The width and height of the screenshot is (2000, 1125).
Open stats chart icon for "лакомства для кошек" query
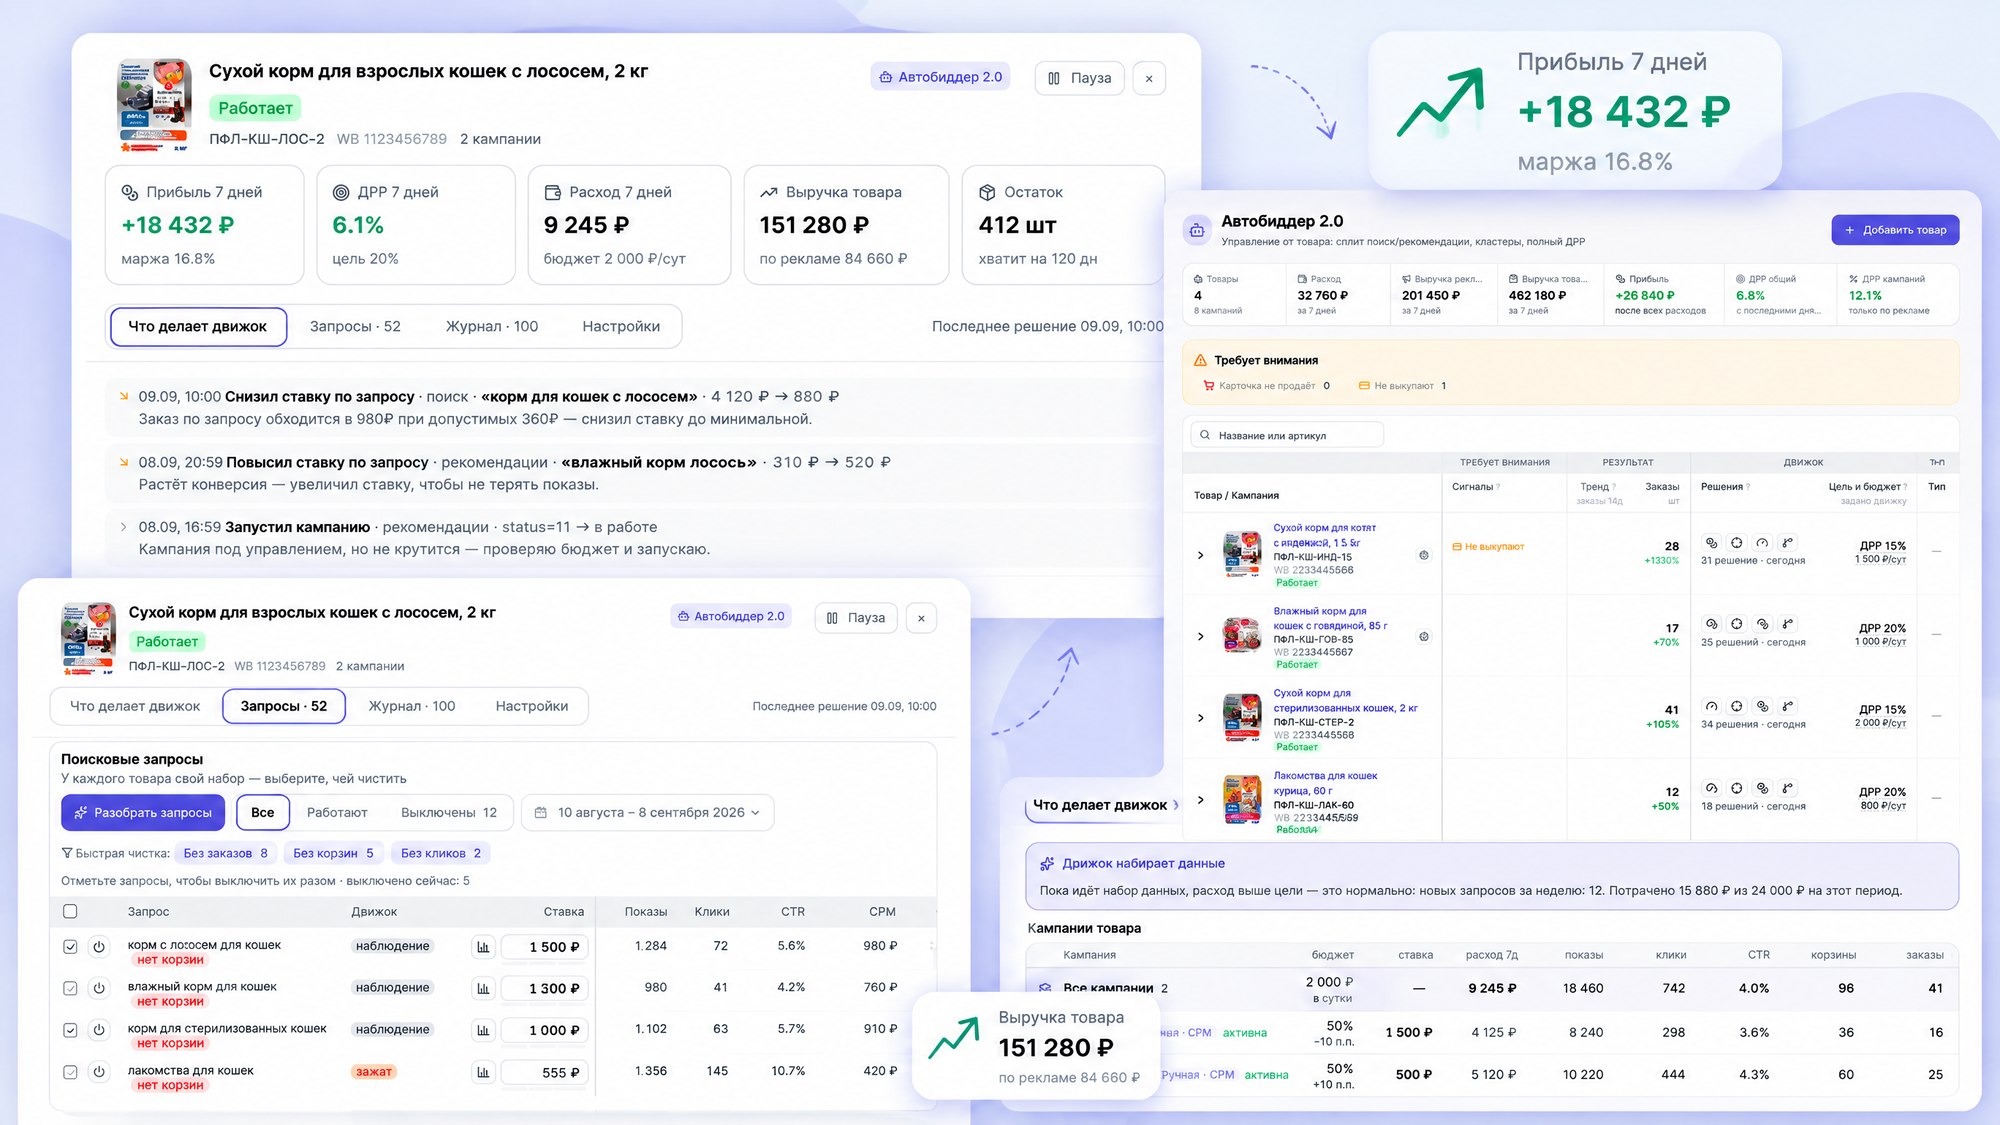[483, 1072]
